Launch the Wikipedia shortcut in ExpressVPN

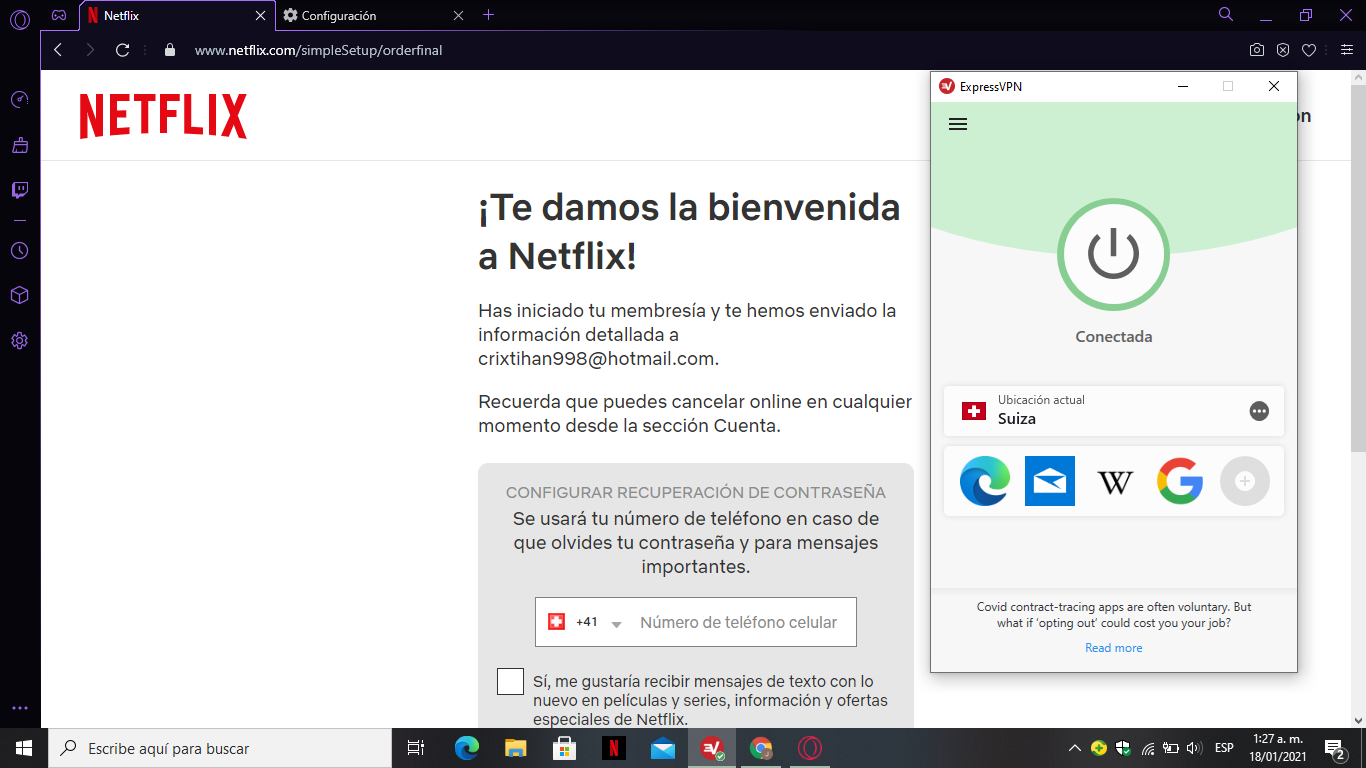[1115, 482]
